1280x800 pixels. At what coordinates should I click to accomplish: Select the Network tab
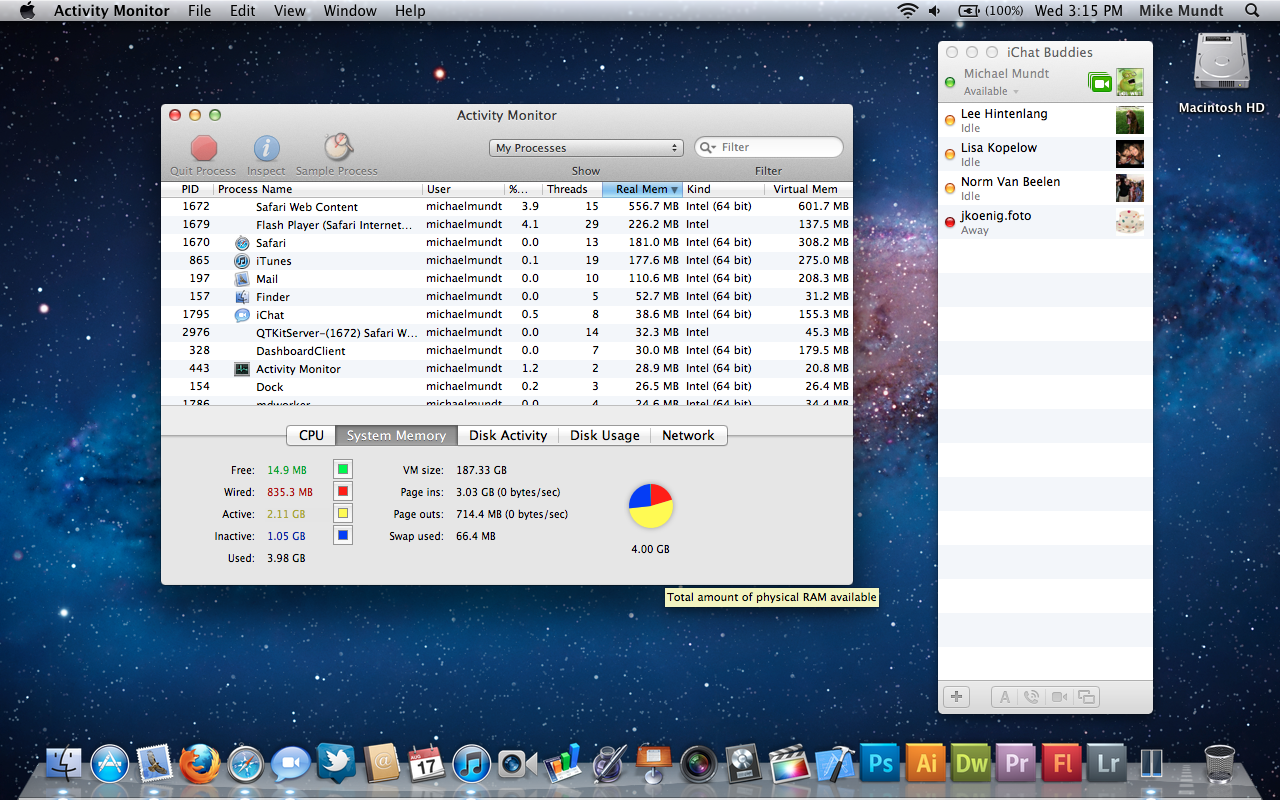(x=688, y=436)
